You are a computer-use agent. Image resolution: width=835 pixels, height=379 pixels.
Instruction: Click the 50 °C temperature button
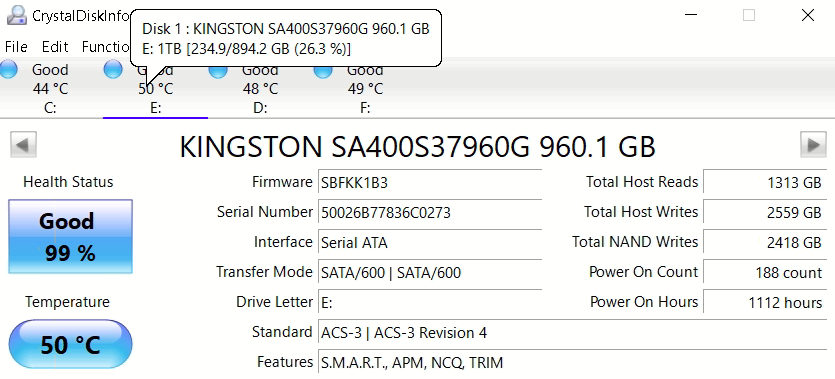click(70, 344)
